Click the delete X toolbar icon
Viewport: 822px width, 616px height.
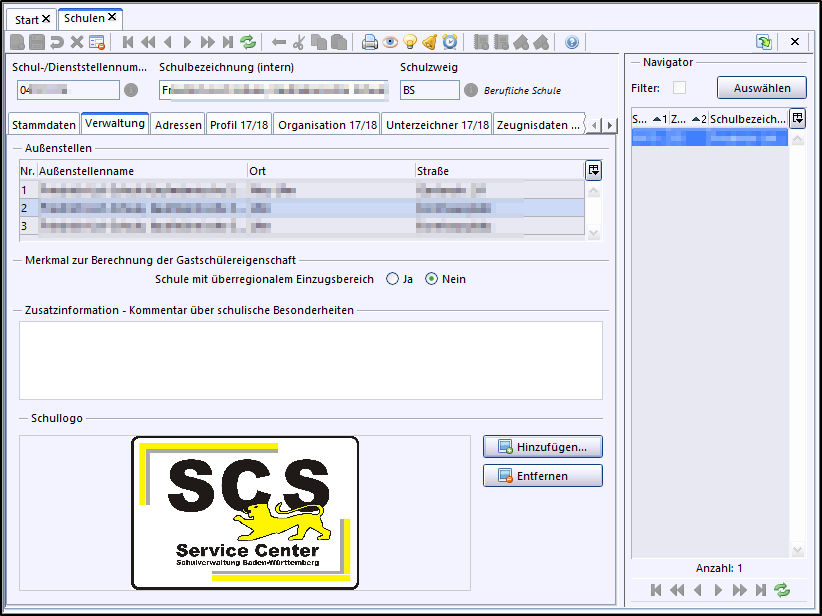click(x=77, y=42)
